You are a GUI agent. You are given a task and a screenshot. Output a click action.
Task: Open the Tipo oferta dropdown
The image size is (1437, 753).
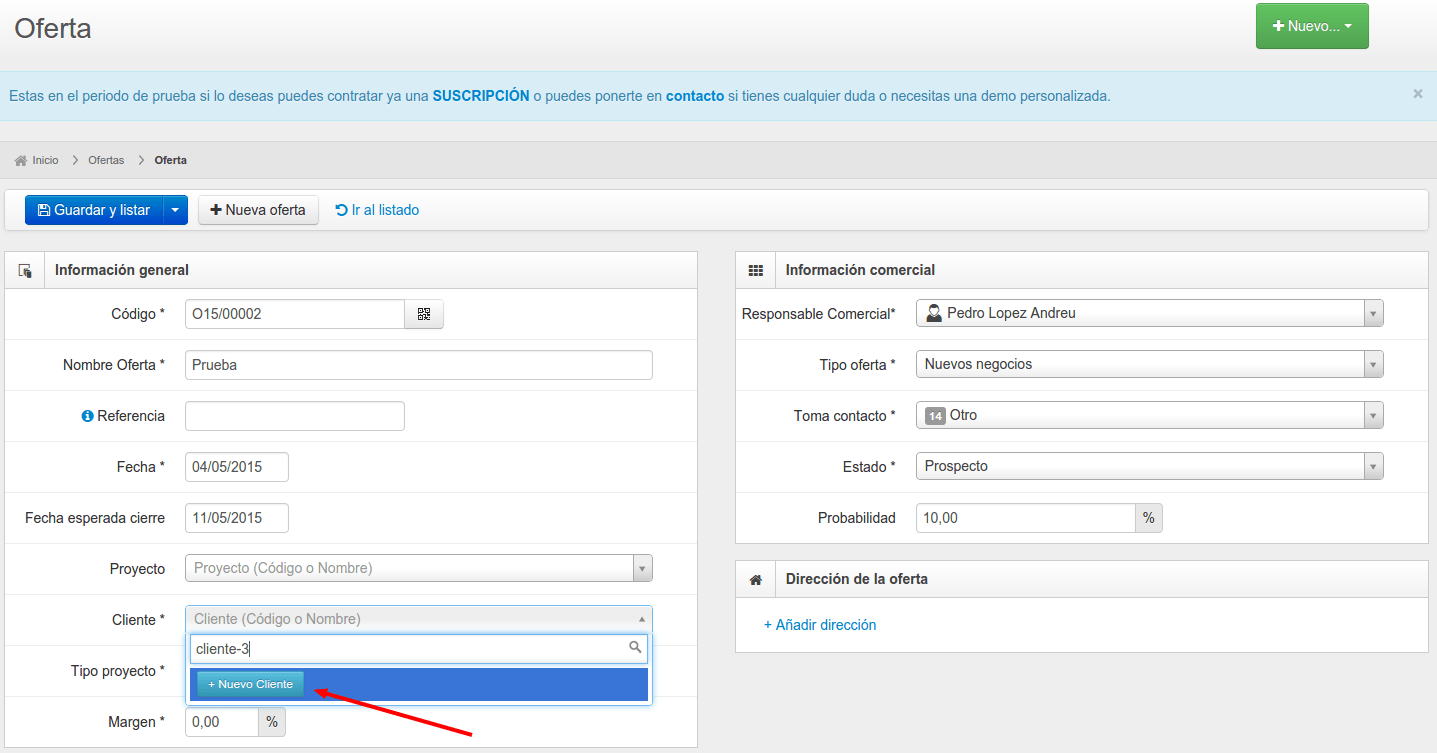pos(1374,364)
